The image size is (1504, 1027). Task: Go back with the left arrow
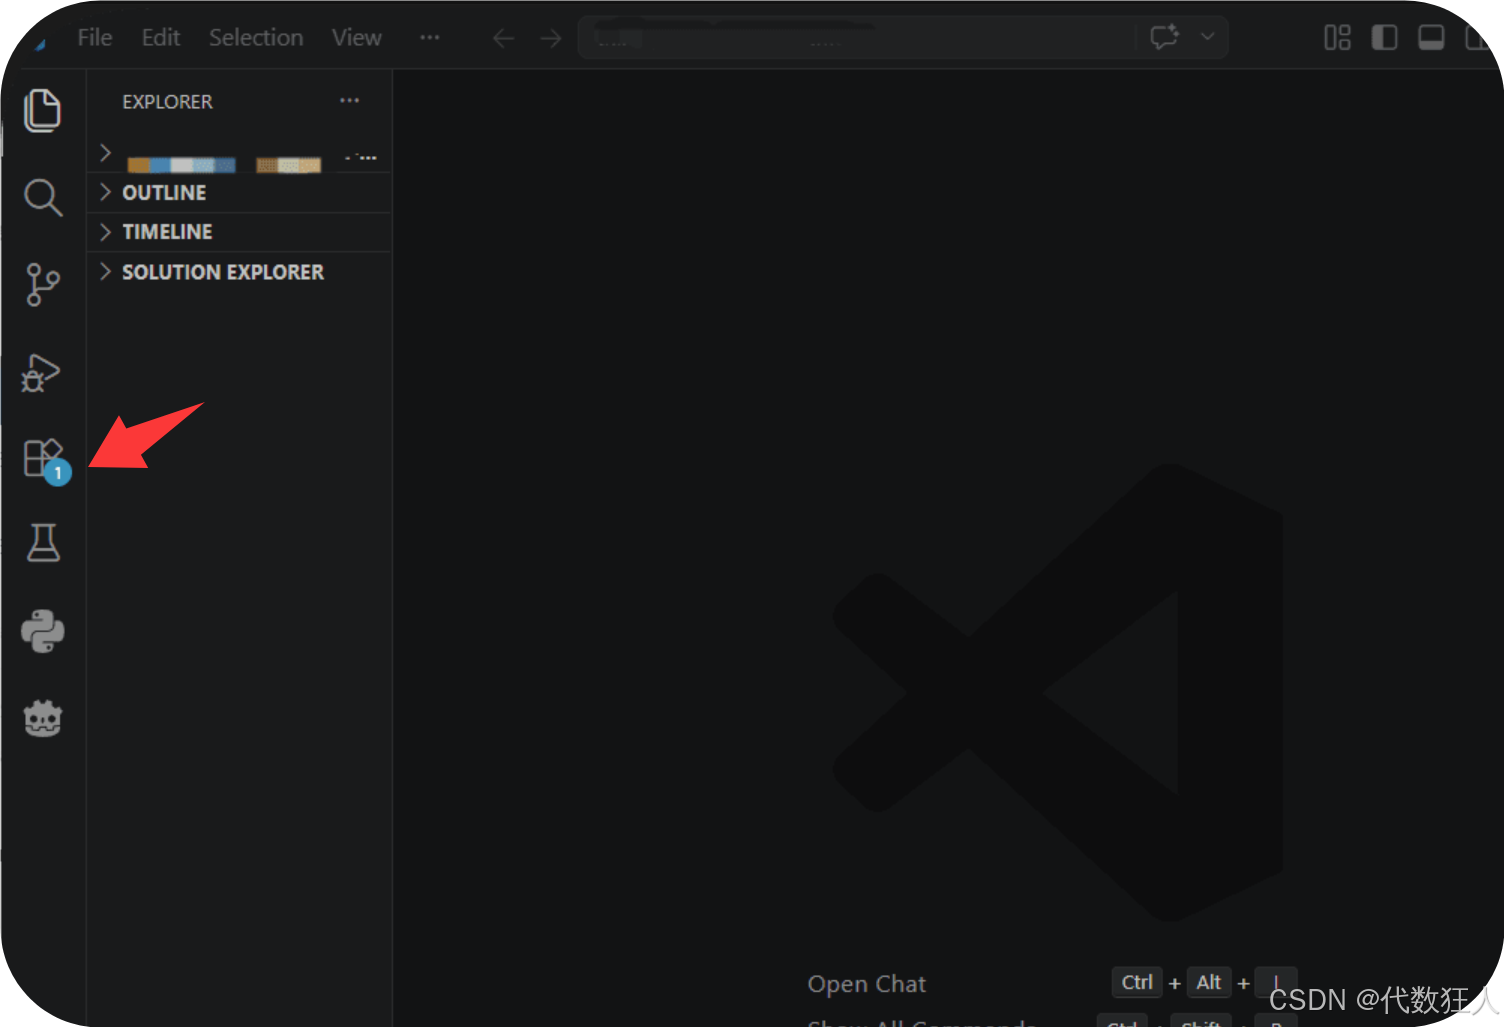tap(504, 38)
